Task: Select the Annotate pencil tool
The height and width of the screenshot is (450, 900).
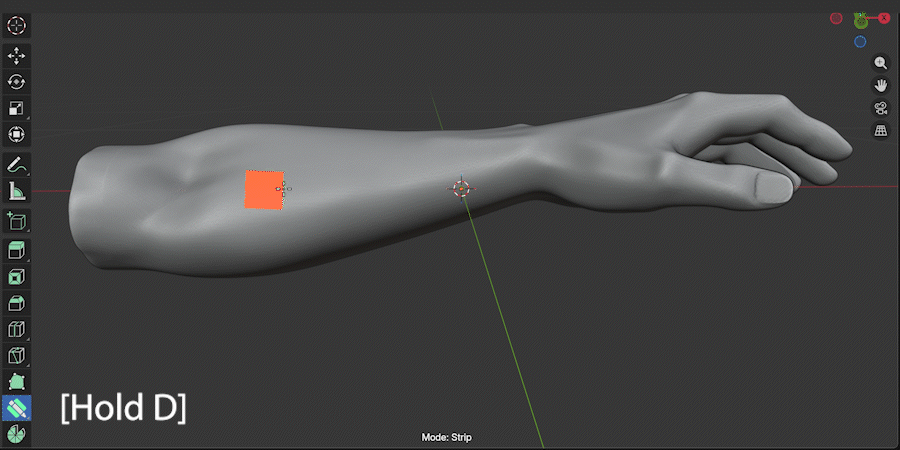Action: pyautogui.click(x=17, y=165)
